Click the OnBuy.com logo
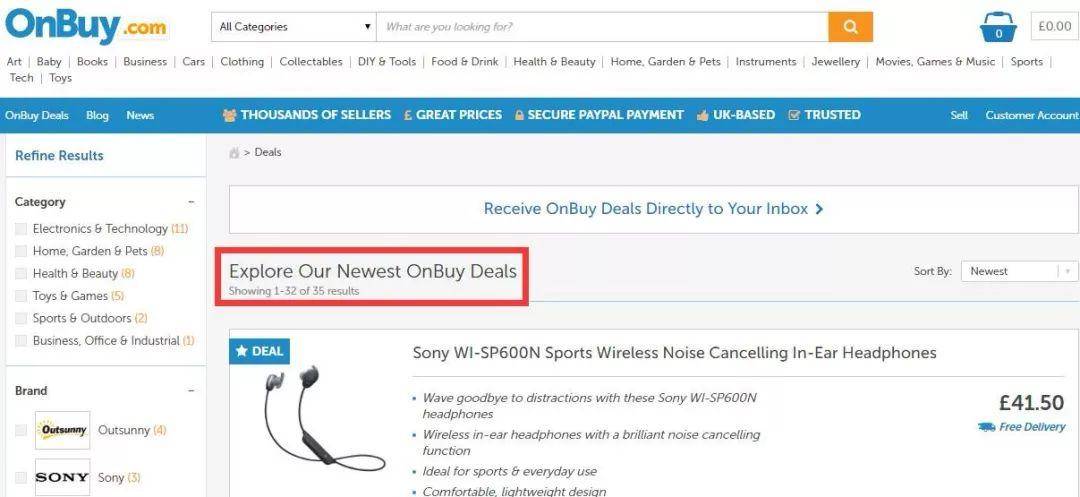This screenshot has height=497, width=1080. click(x=85, y=26)
